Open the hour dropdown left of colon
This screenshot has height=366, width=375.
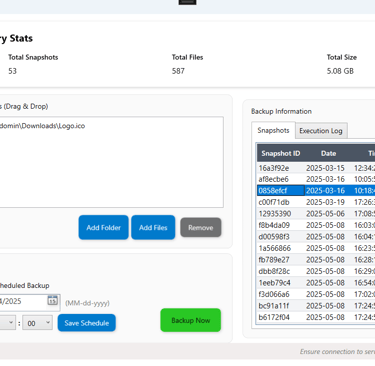(7, 323)
